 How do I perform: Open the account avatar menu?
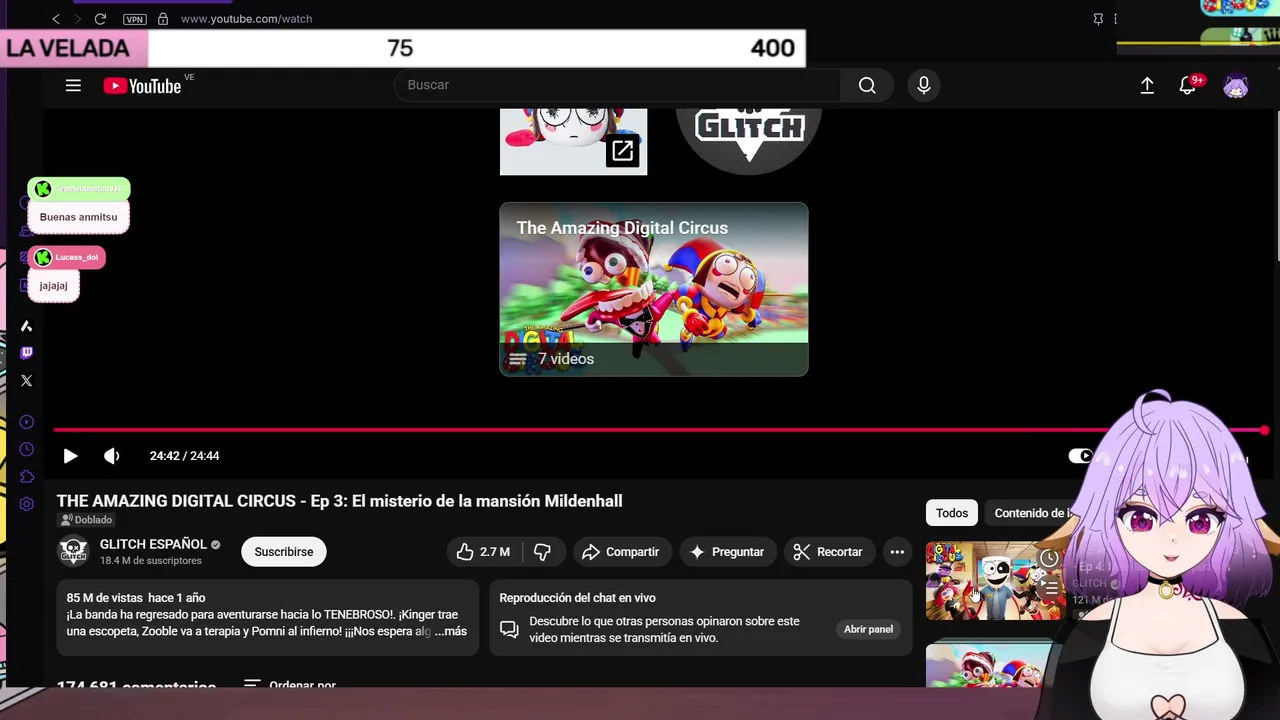(1236, 86)
